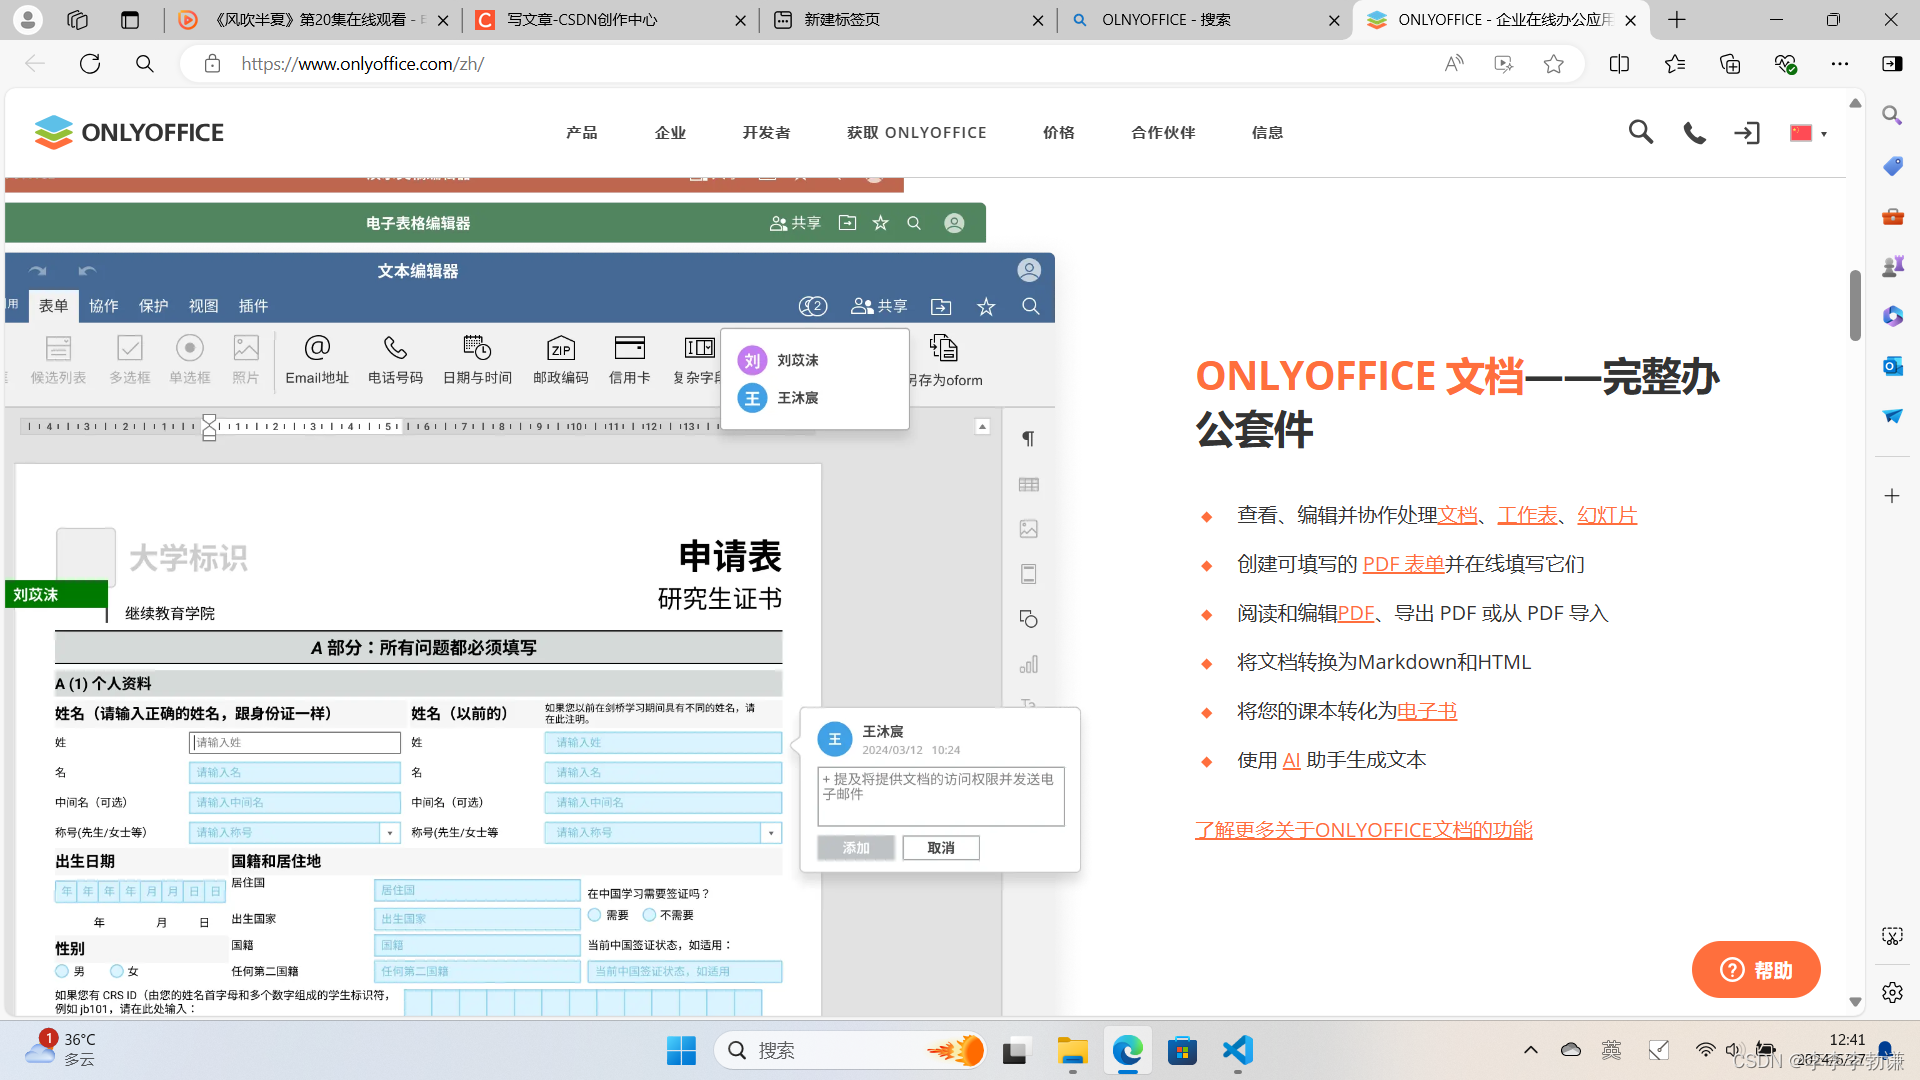Click the browser back arrow
This screenshot has height=1080, width=1920.
[x=35, y=64]
